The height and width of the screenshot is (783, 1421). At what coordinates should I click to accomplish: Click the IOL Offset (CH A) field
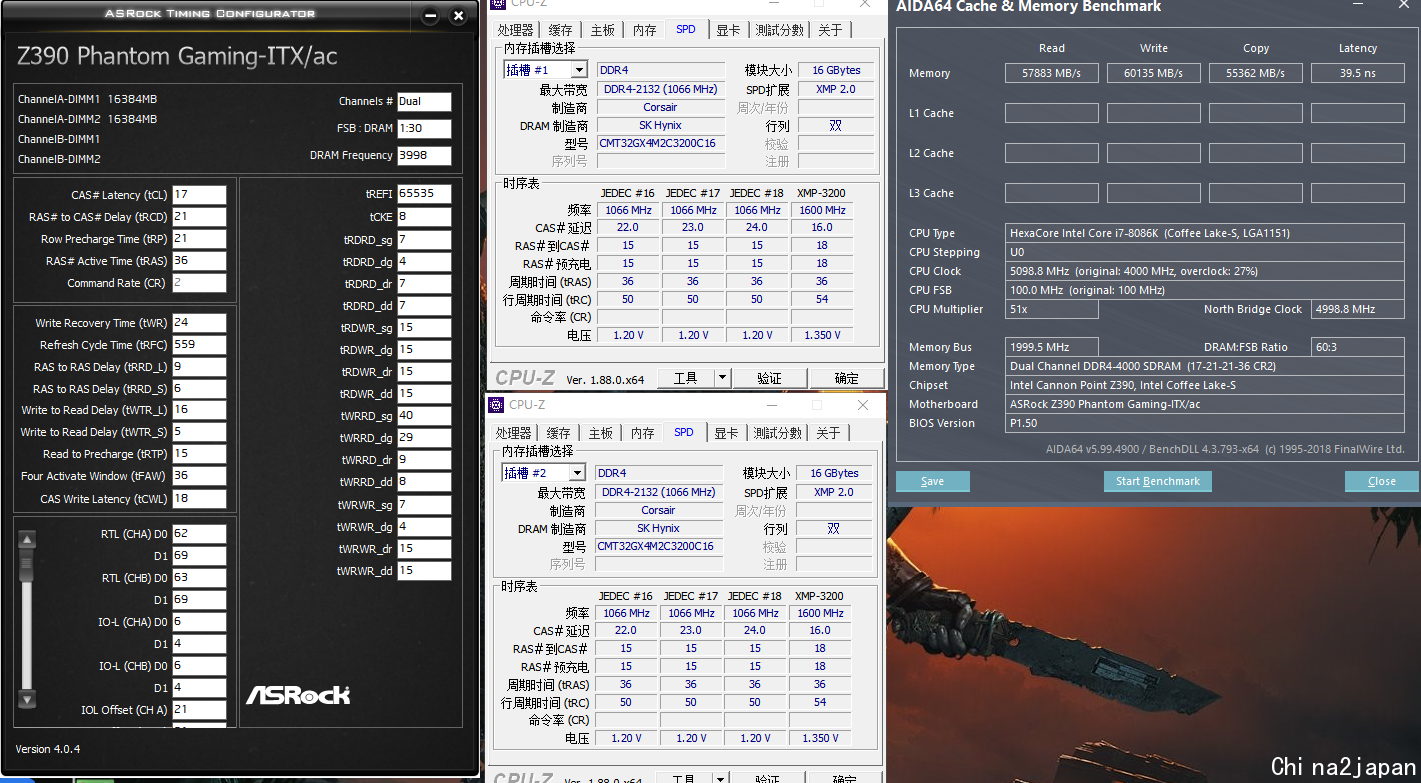[199, 710]
